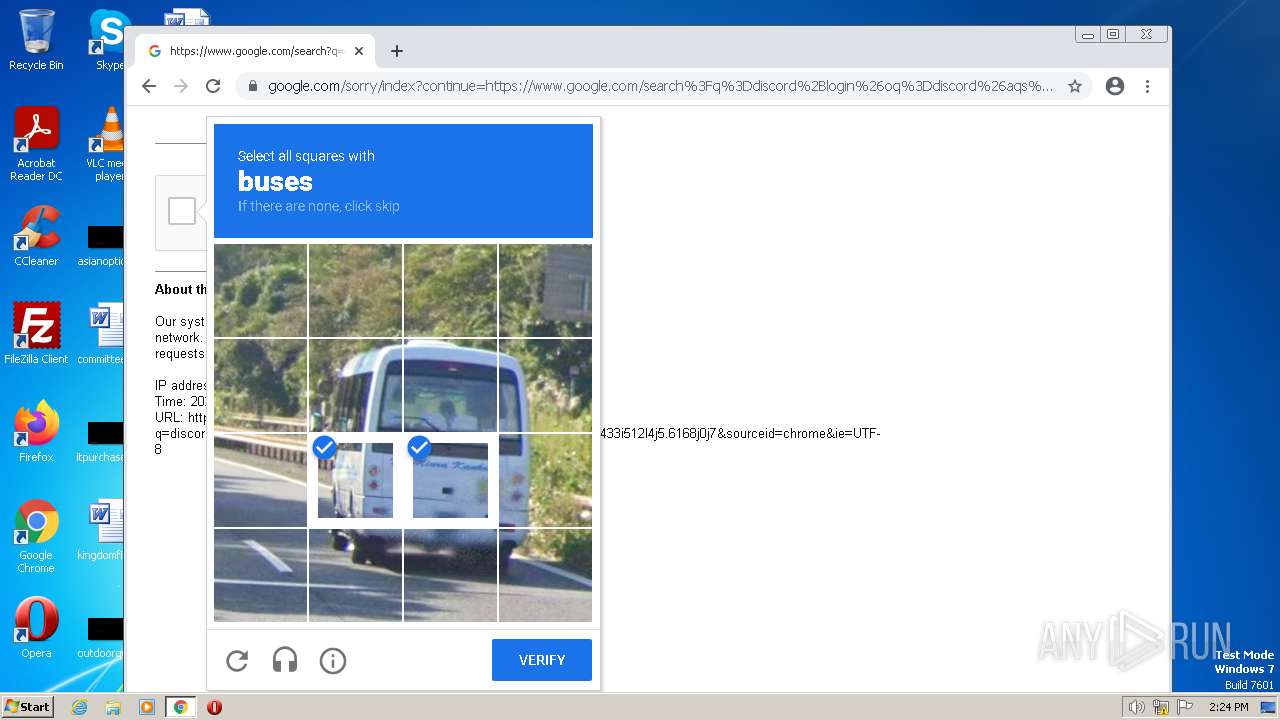Bookmark this page with the star icon
This screenshot has width=1280, height=720.
coord(1075,86)
